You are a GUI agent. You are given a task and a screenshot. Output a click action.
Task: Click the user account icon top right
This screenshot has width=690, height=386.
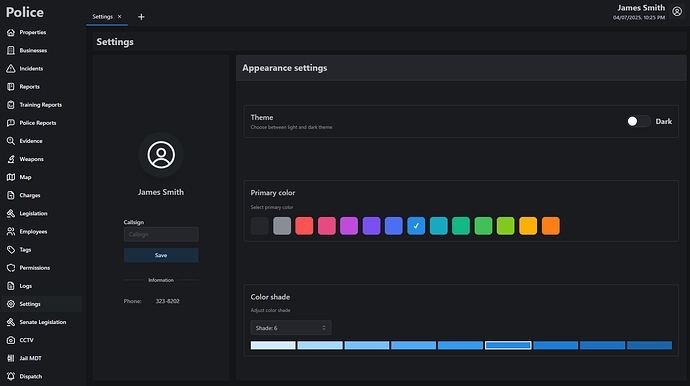pyautogui.click(x=677, y=12)
